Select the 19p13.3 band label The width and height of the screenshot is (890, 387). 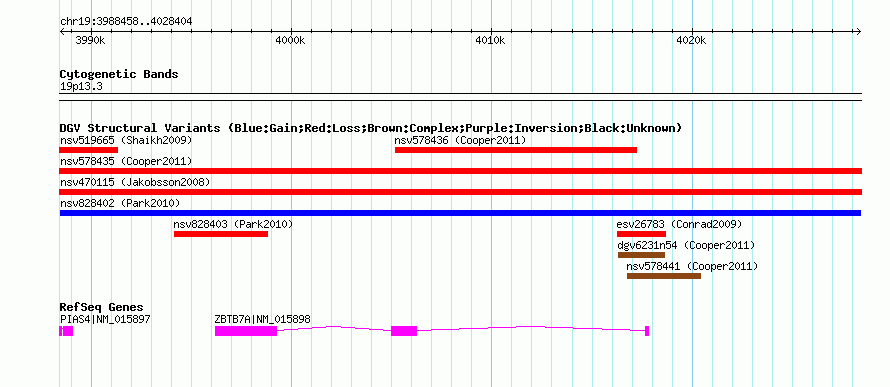[81, 87]
